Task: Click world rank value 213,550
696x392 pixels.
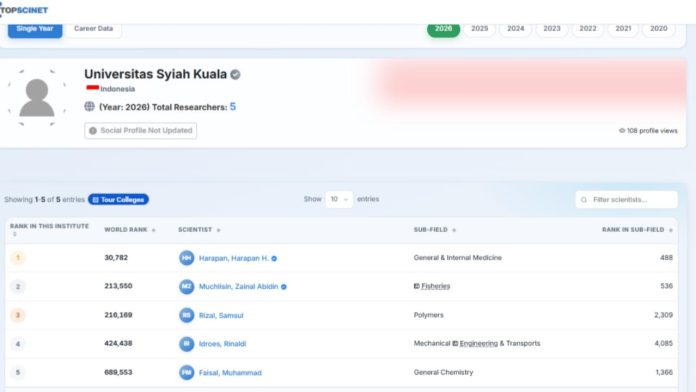Action: 118,286
